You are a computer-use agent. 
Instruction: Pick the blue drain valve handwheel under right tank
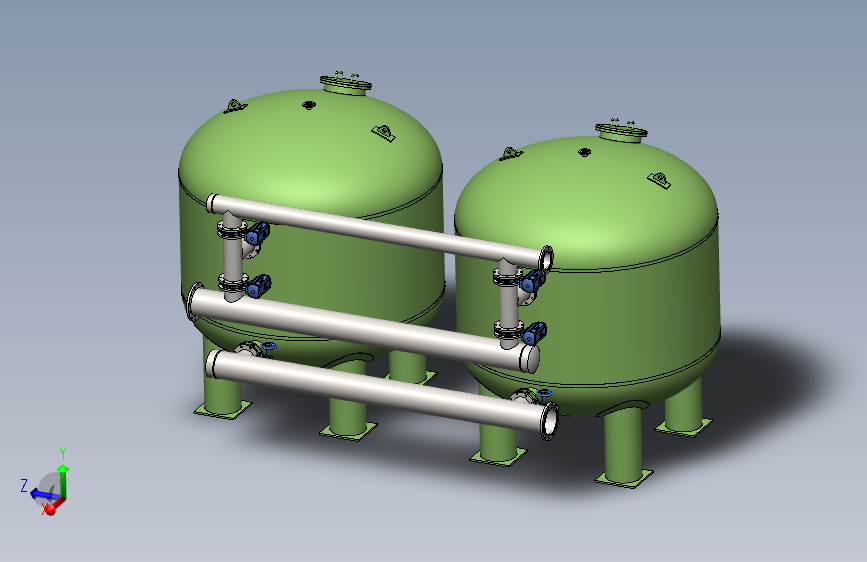(x=545, y=393)
